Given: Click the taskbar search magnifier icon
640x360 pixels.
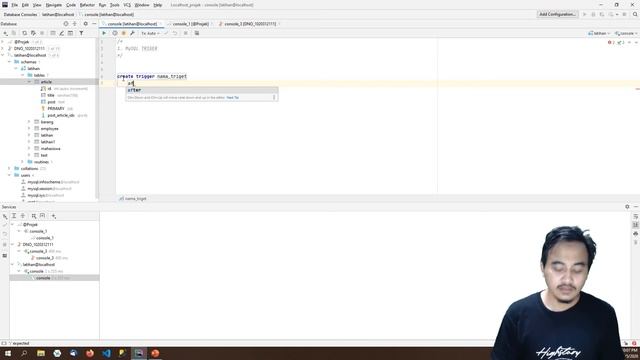Looking at the screenshot, I should point(24,353).
